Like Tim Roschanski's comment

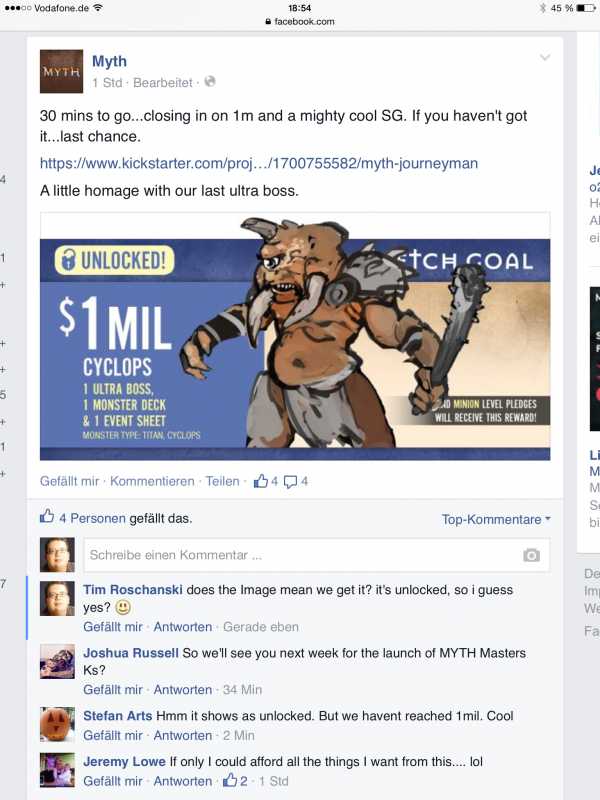point(113,627)
